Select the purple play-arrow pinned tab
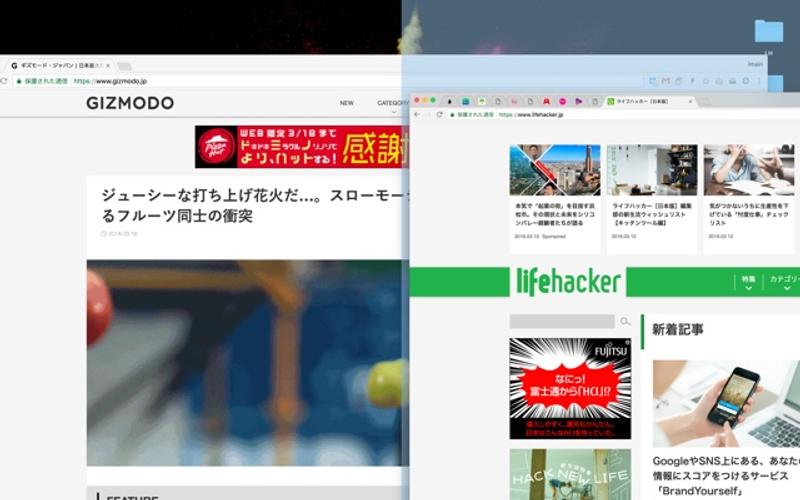 click(x=579, y=102)
